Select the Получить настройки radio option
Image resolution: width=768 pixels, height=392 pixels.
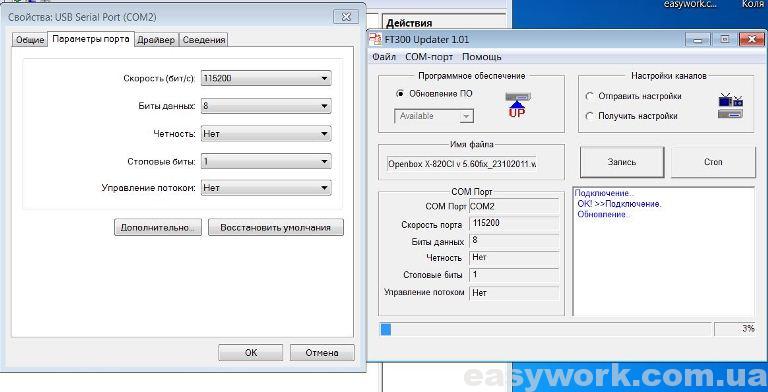click(590, 116)
